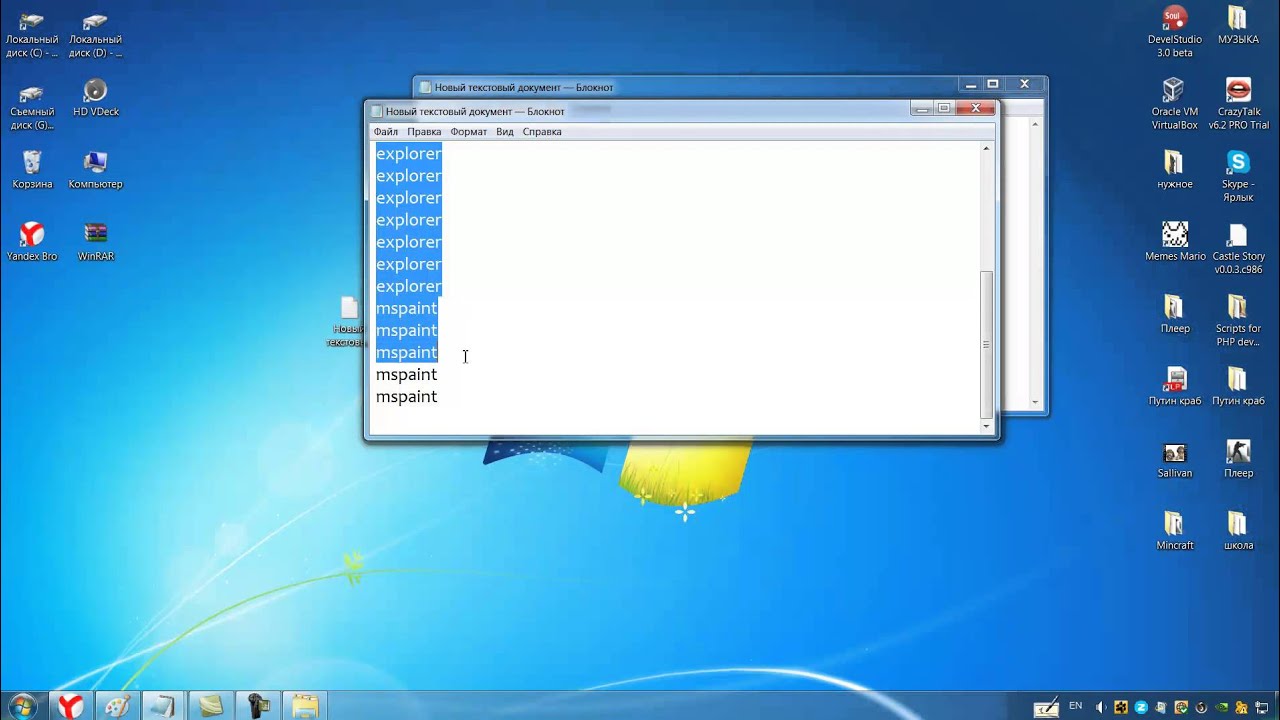This screenshot has width=1280, height=720.
Task: Open Paint from the taskbar
Action: [x=117, y=706]
